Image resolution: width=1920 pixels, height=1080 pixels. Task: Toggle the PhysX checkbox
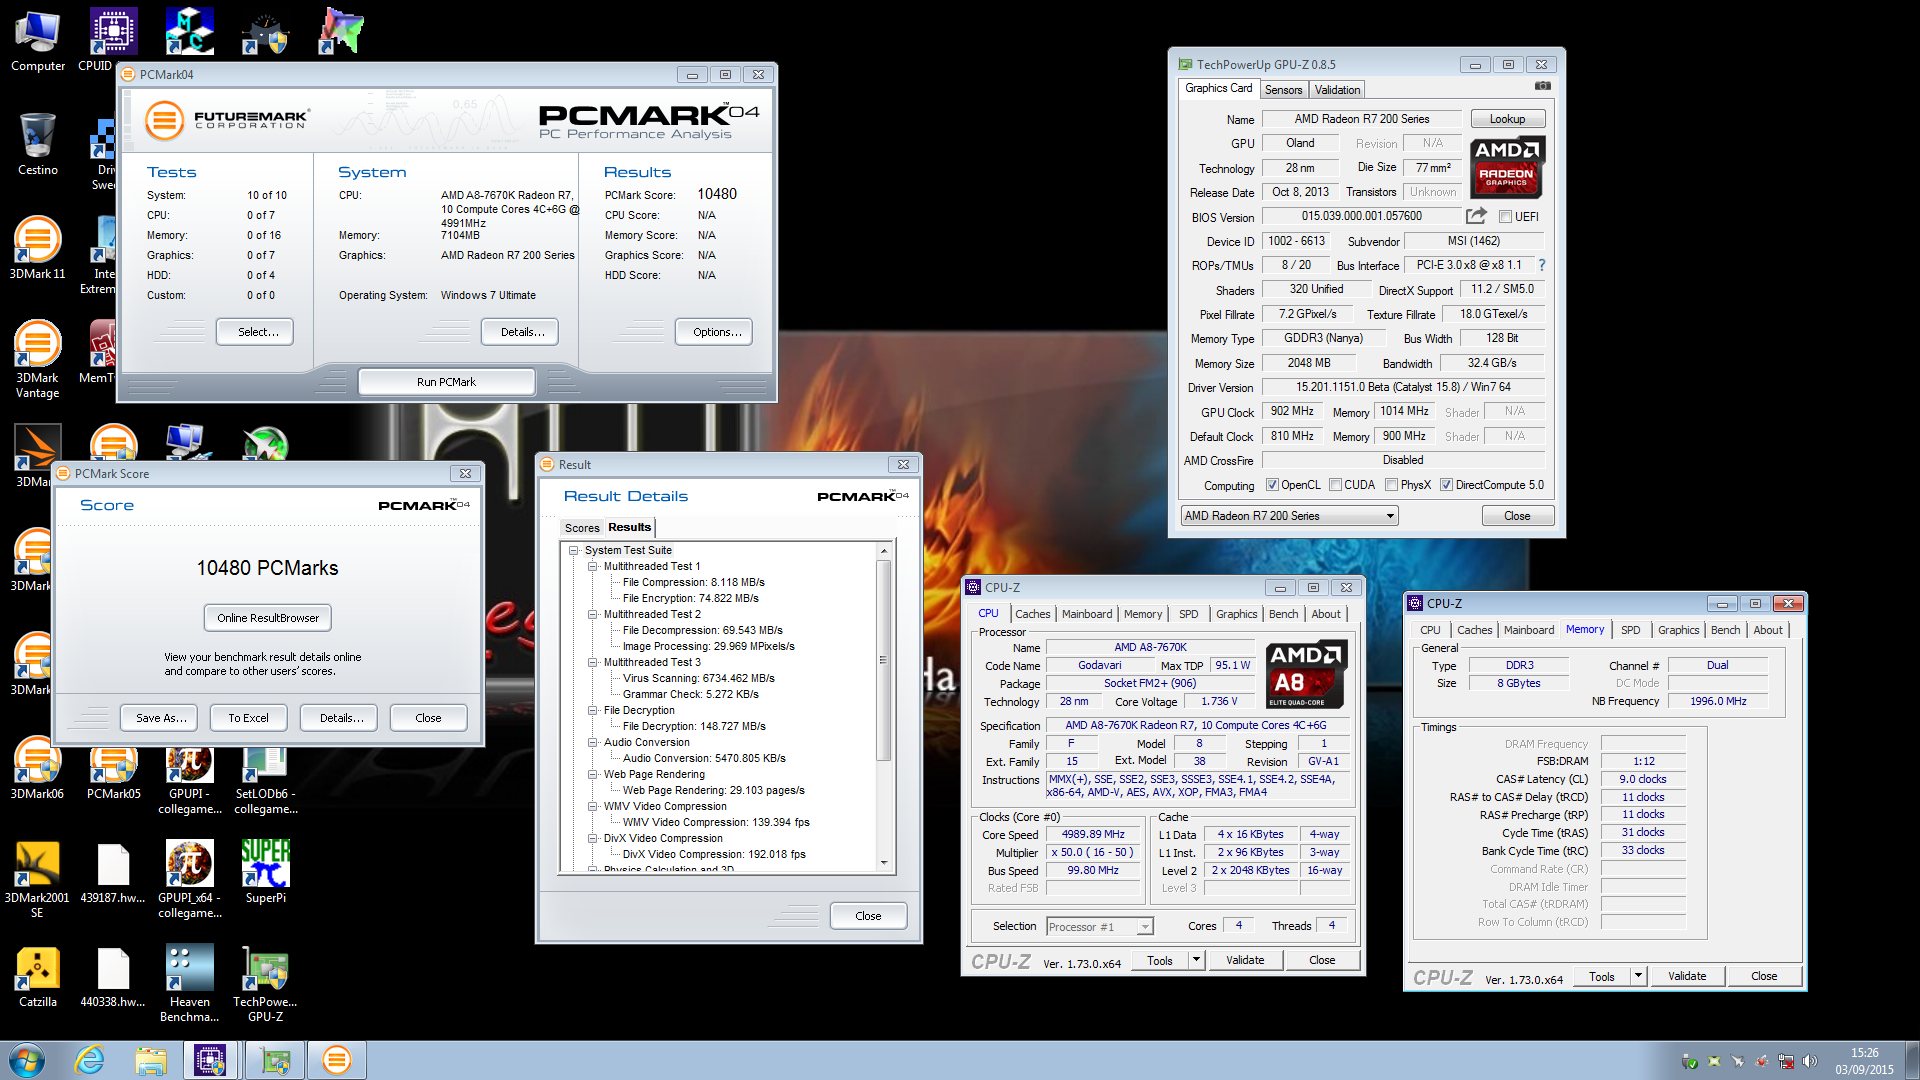(1391, 485)
